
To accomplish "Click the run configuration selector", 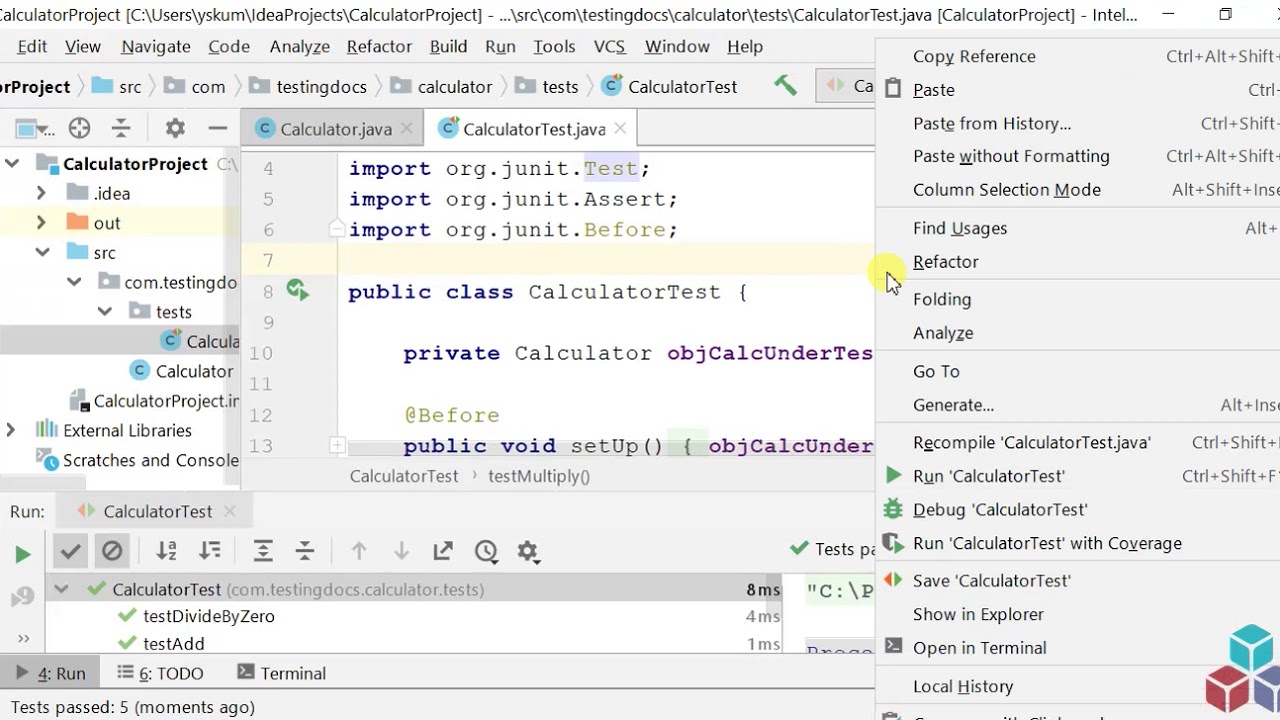I will tap(847, 86).
